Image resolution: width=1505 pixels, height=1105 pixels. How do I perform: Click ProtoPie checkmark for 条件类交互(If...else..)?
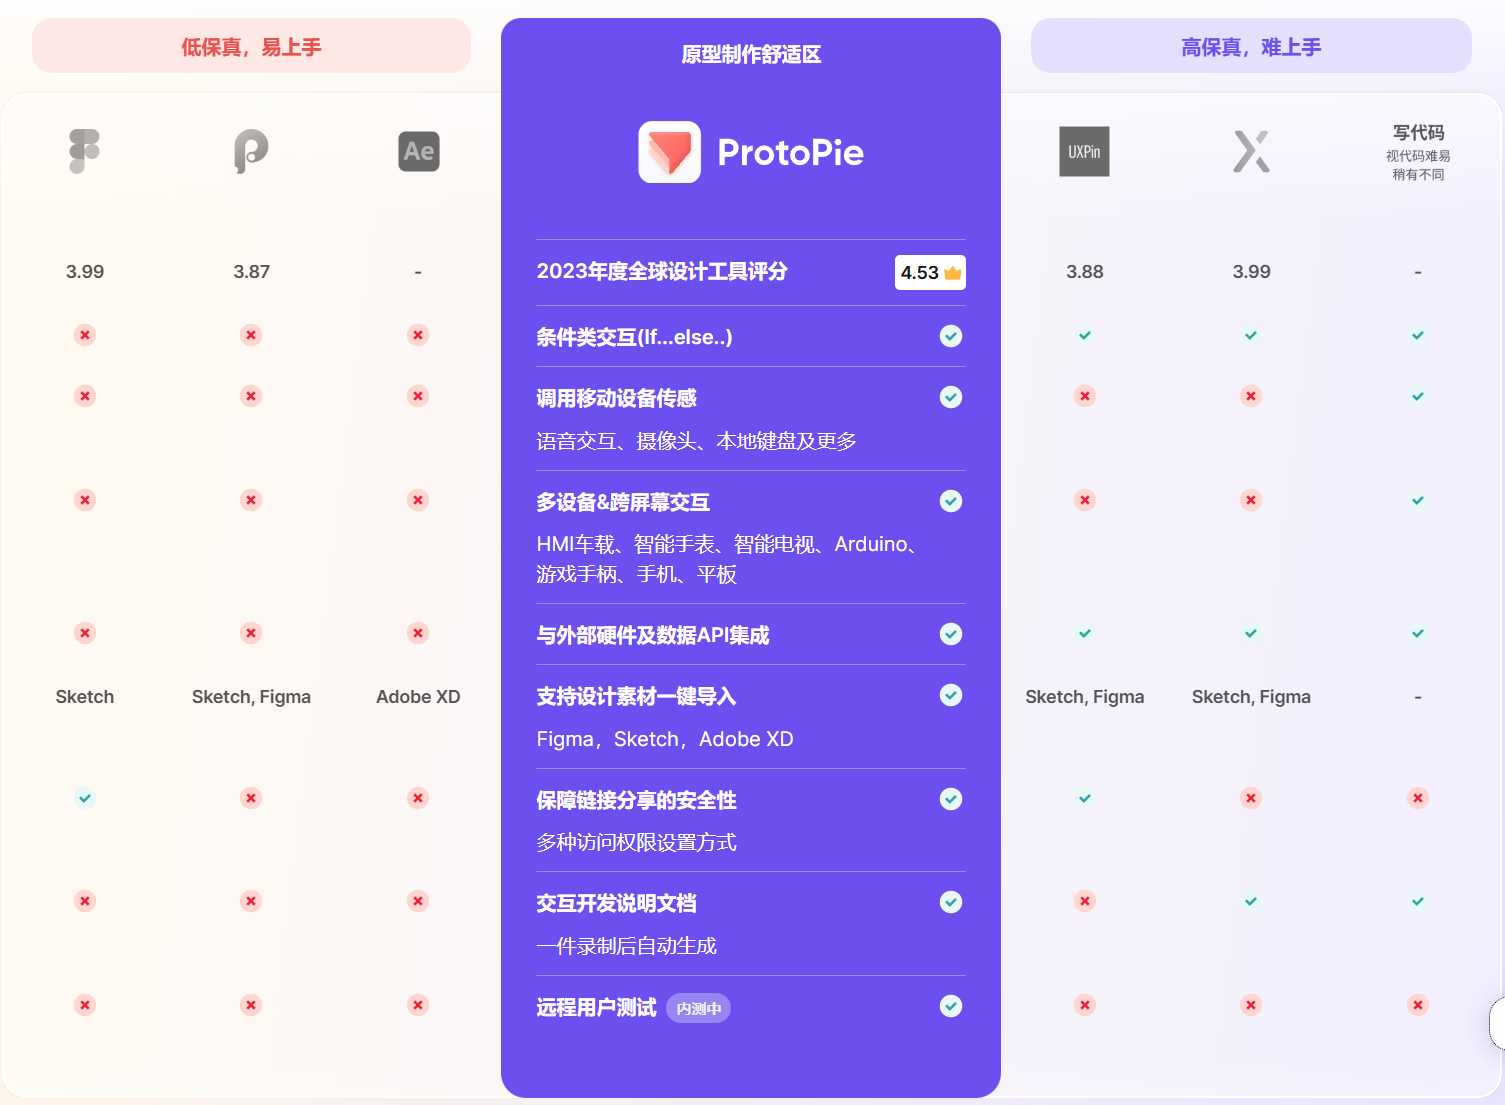(951, 336)
